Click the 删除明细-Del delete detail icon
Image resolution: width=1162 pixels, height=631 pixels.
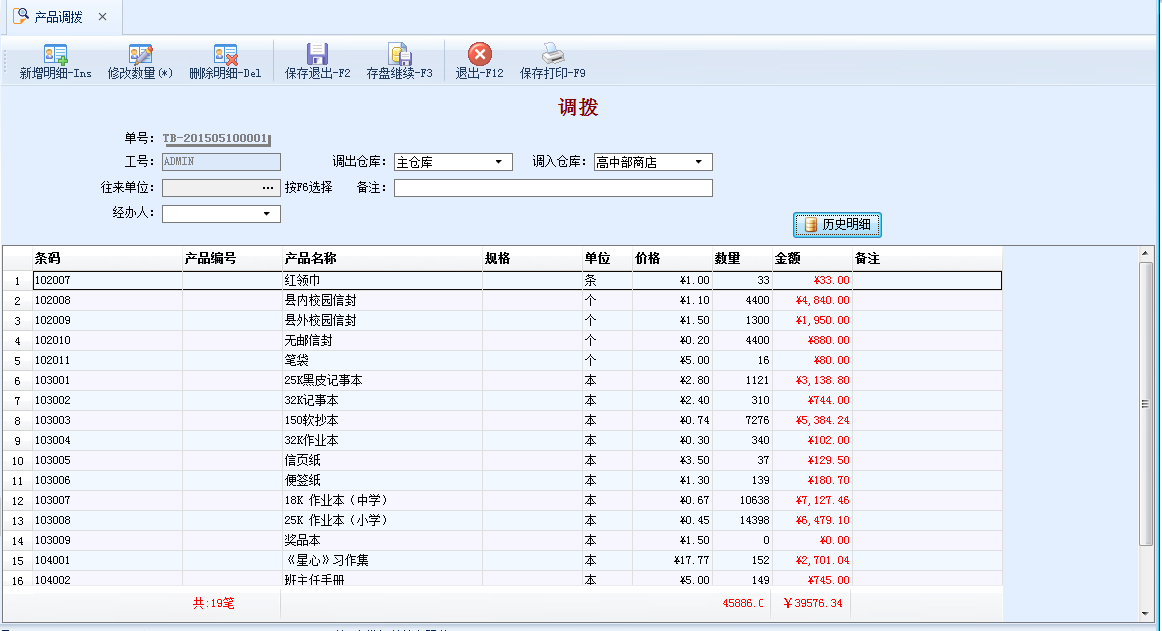coord(225,55)
